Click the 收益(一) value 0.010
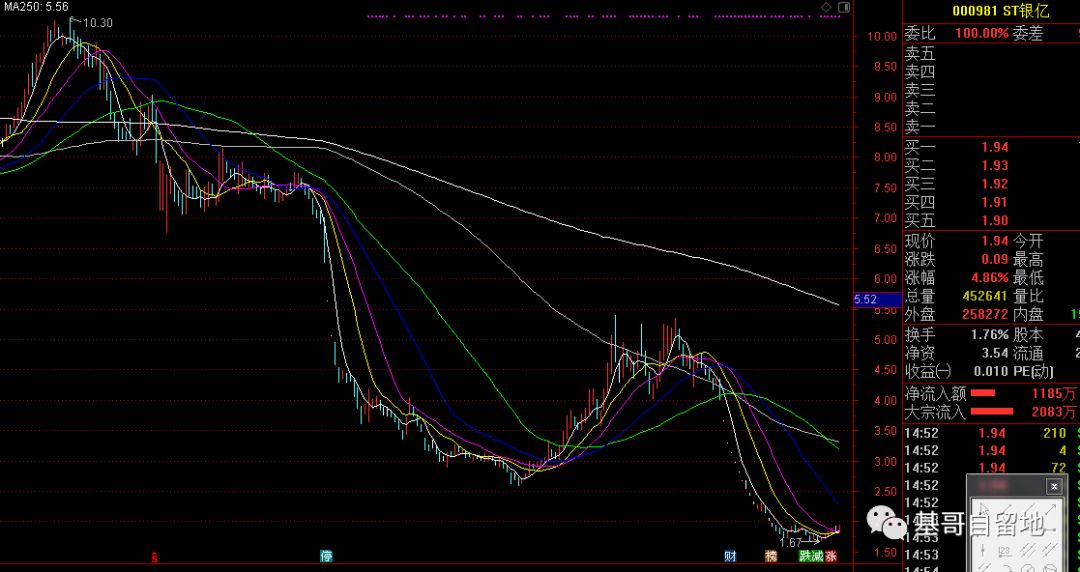1080x572 pixels. (x=992, y=373)
